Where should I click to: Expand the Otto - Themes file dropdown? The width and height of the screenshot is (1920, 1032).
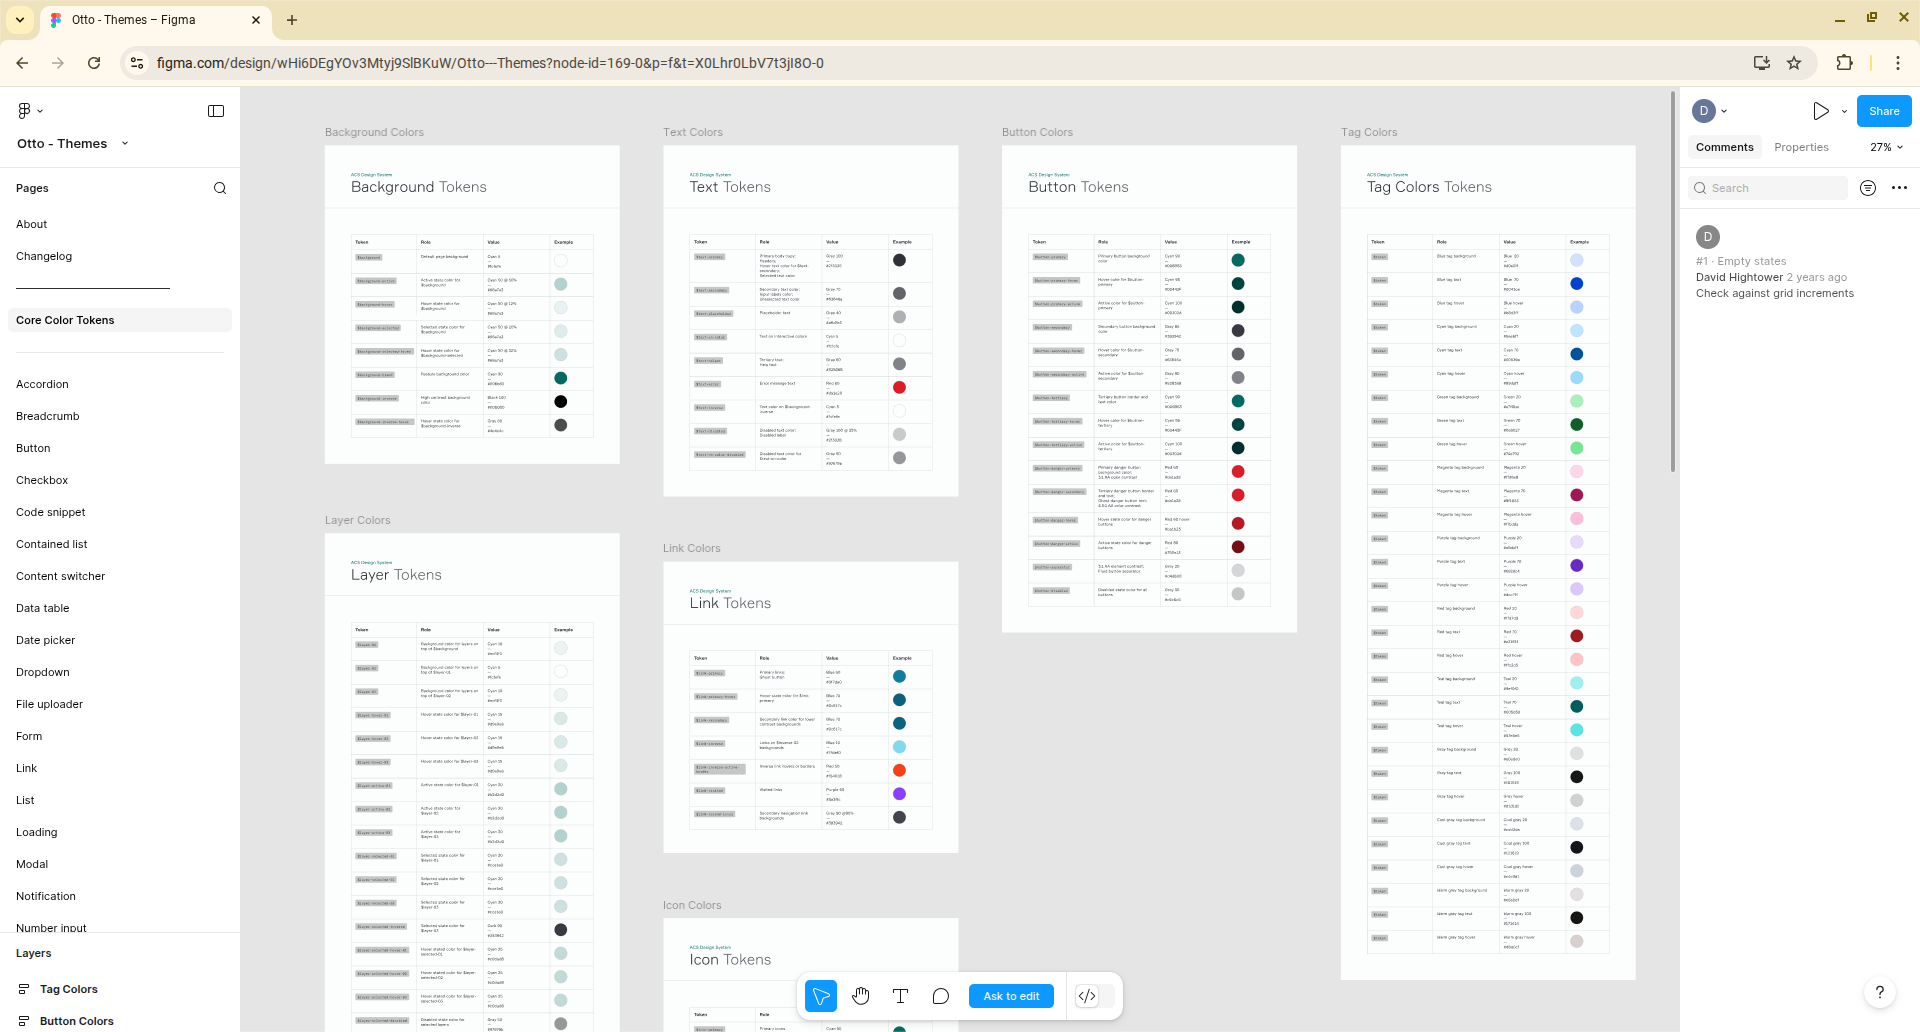click(125, 144)
